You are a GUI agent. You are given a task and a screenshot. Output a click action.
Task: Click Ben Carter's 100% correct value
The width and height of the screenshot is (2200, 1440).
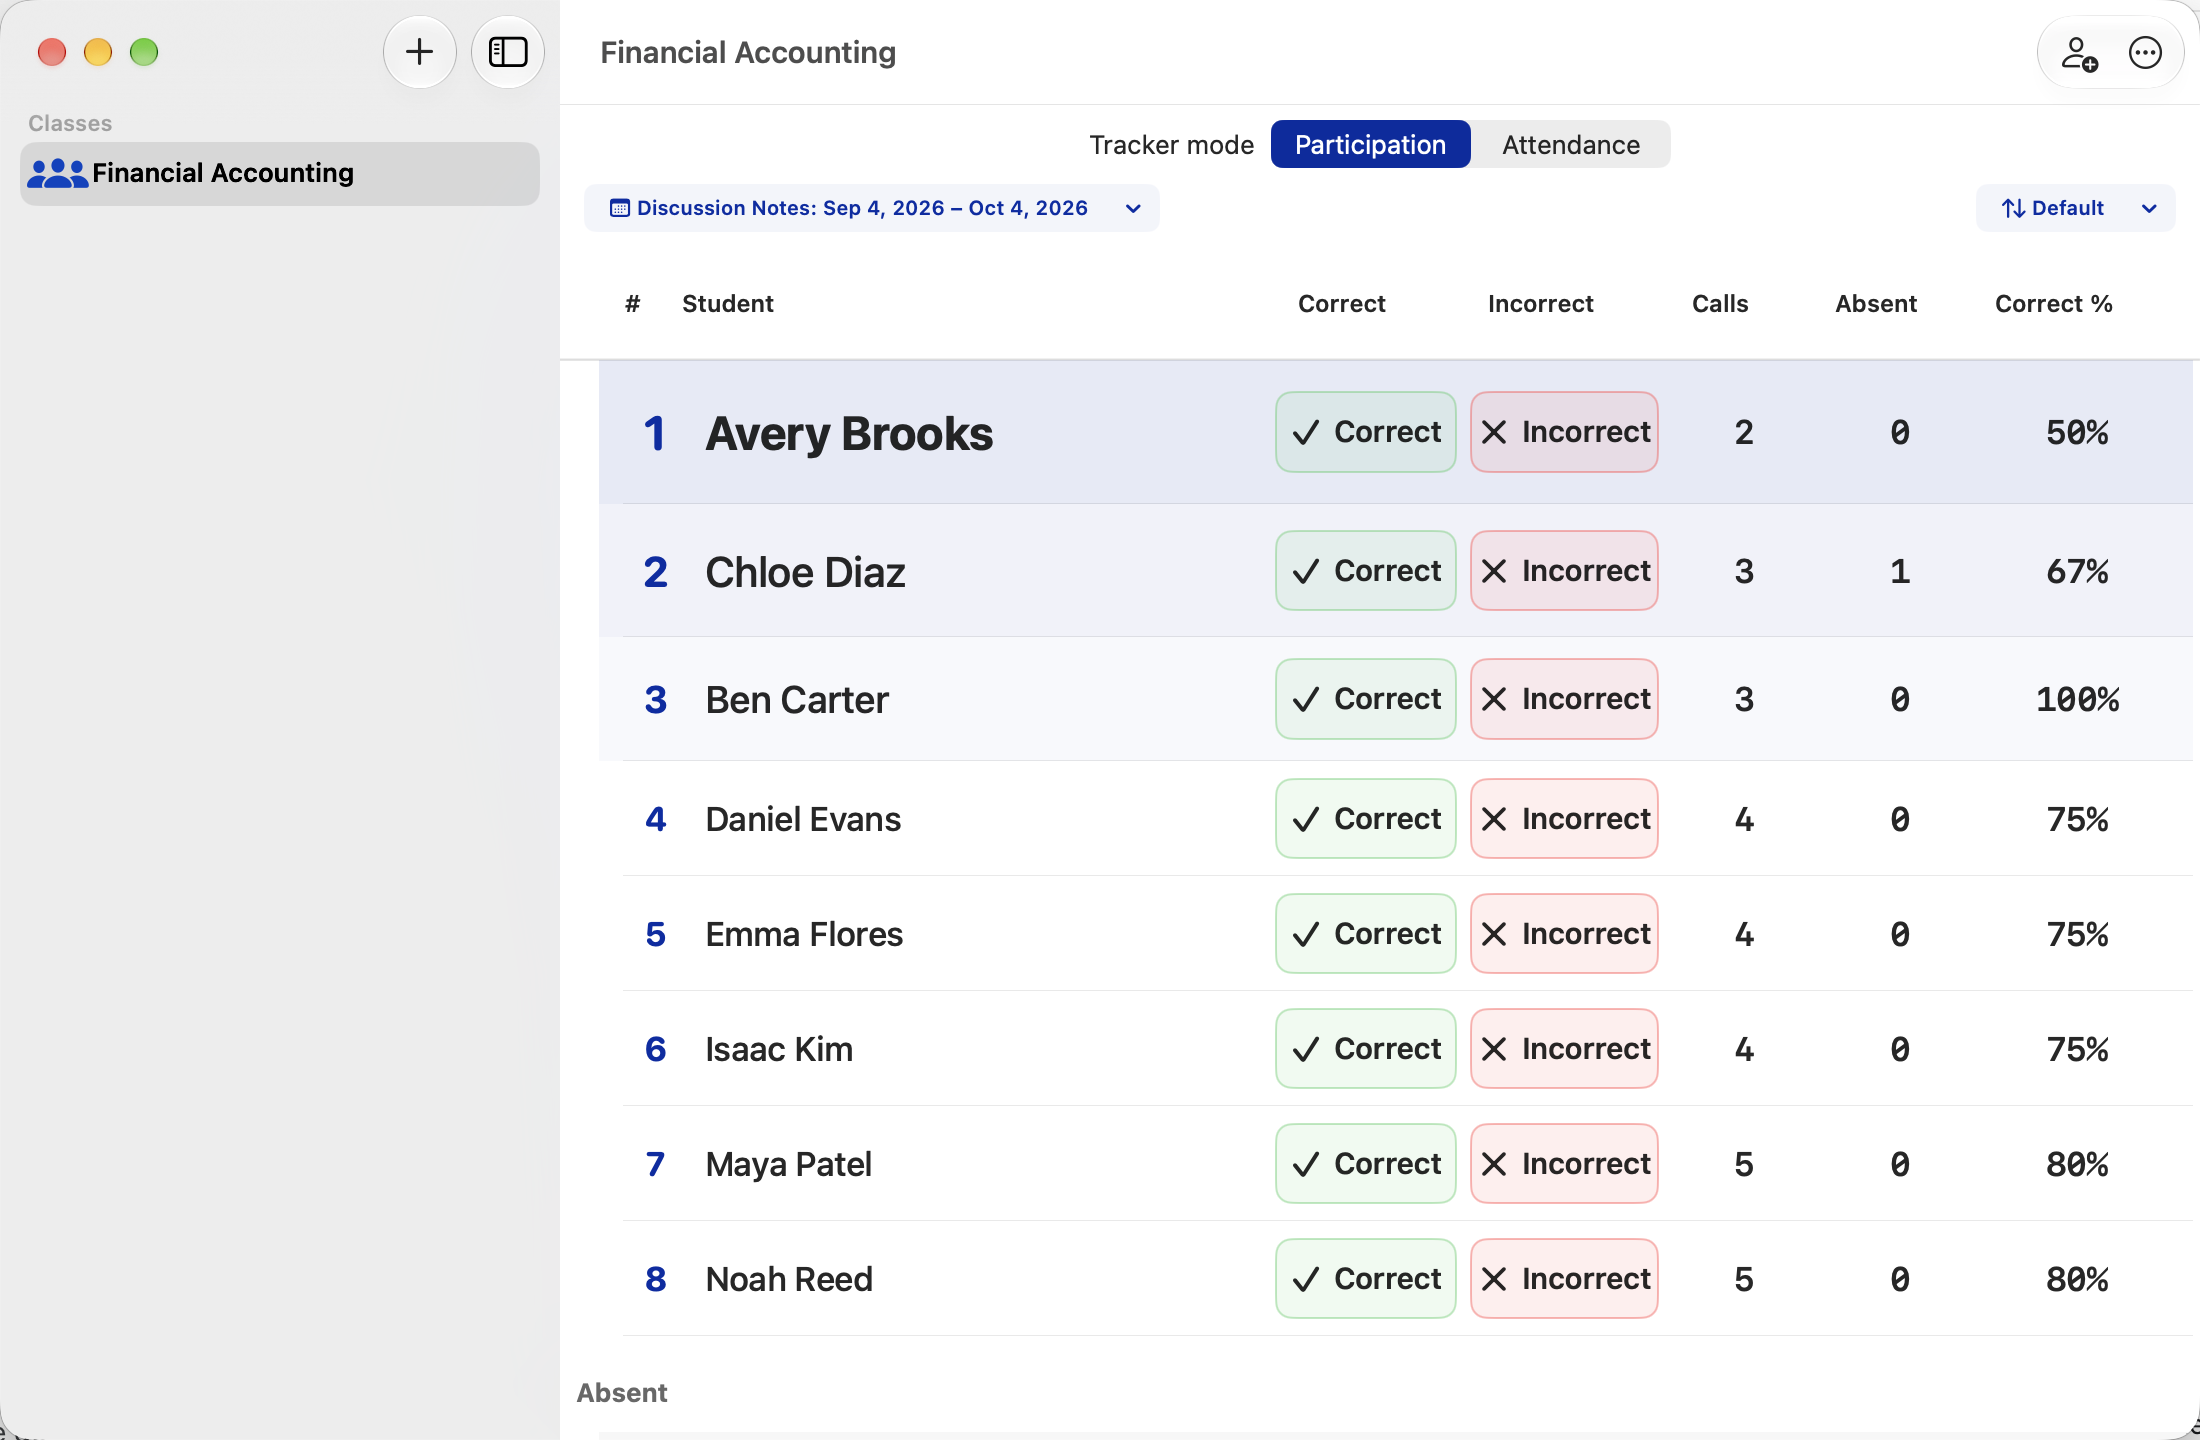(2078, 699)
